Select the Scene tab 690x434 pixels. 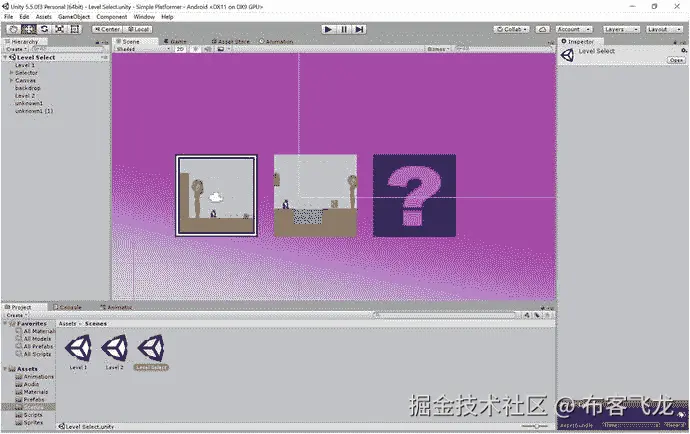point(128,41)
